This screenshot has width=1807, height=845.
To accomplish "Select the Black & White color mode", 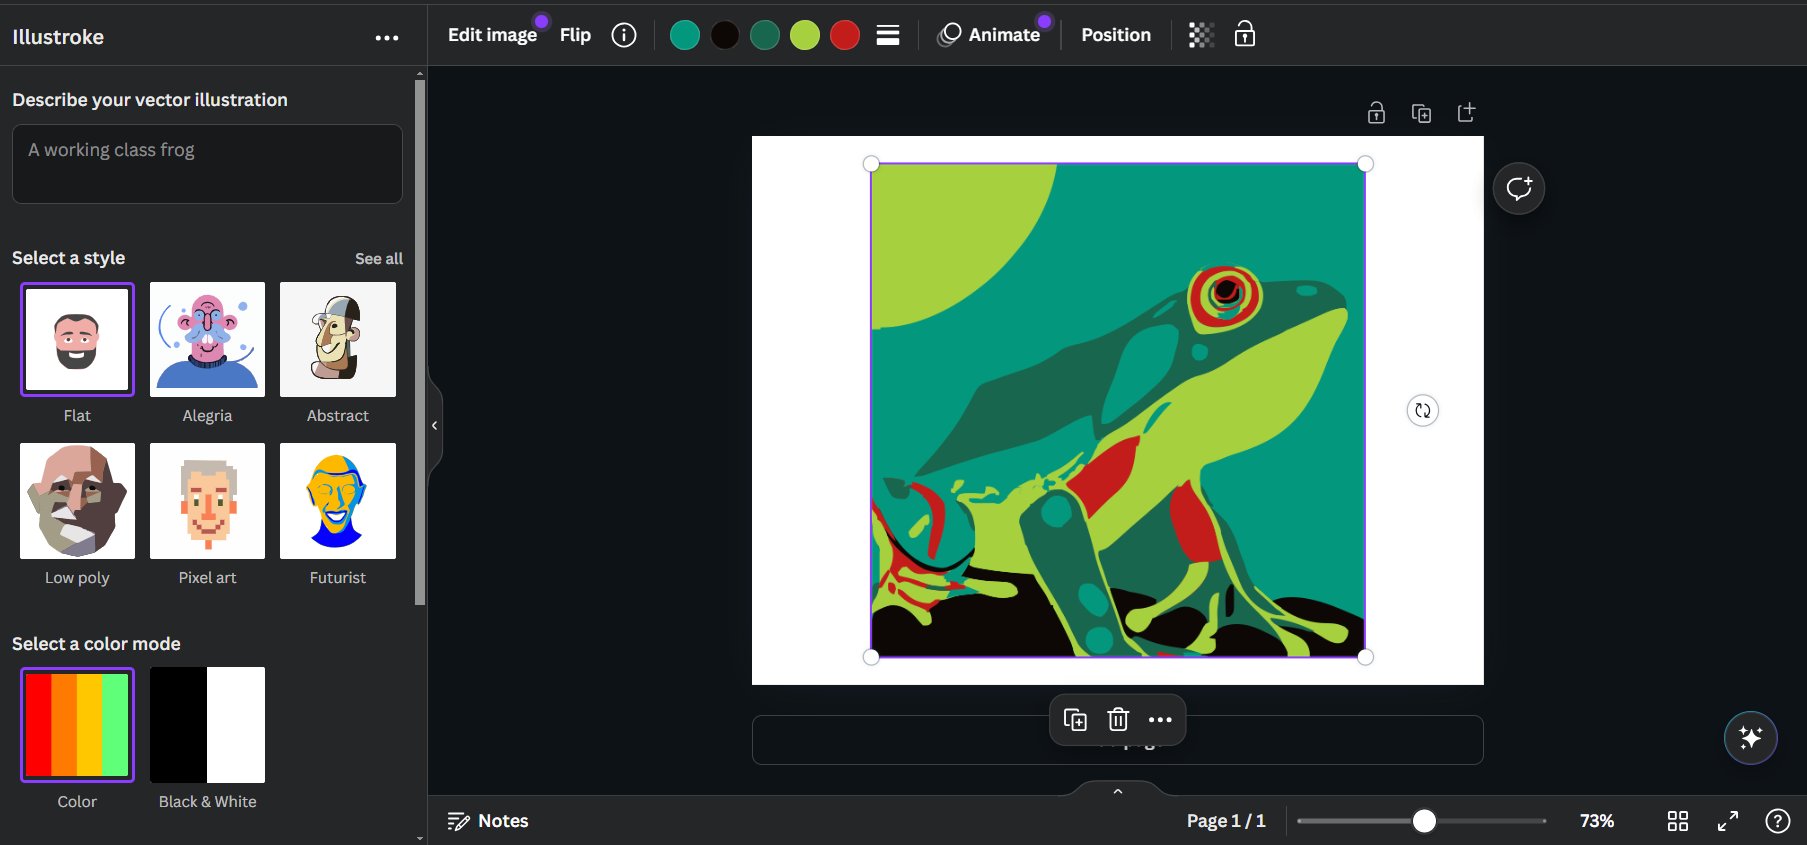I will pos(207,725).
